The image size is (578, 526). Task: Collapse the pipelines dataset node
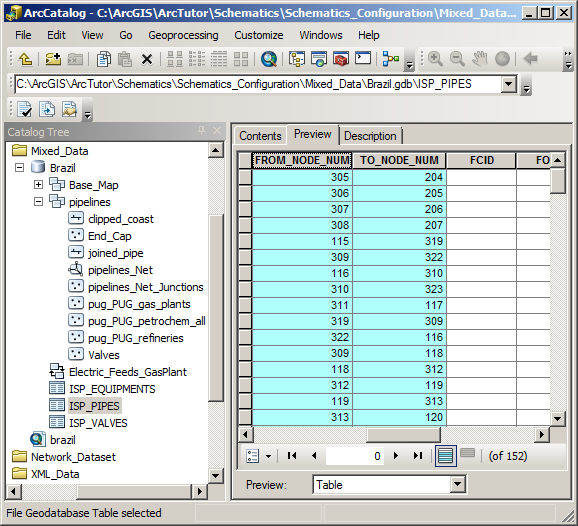point(38,202)
